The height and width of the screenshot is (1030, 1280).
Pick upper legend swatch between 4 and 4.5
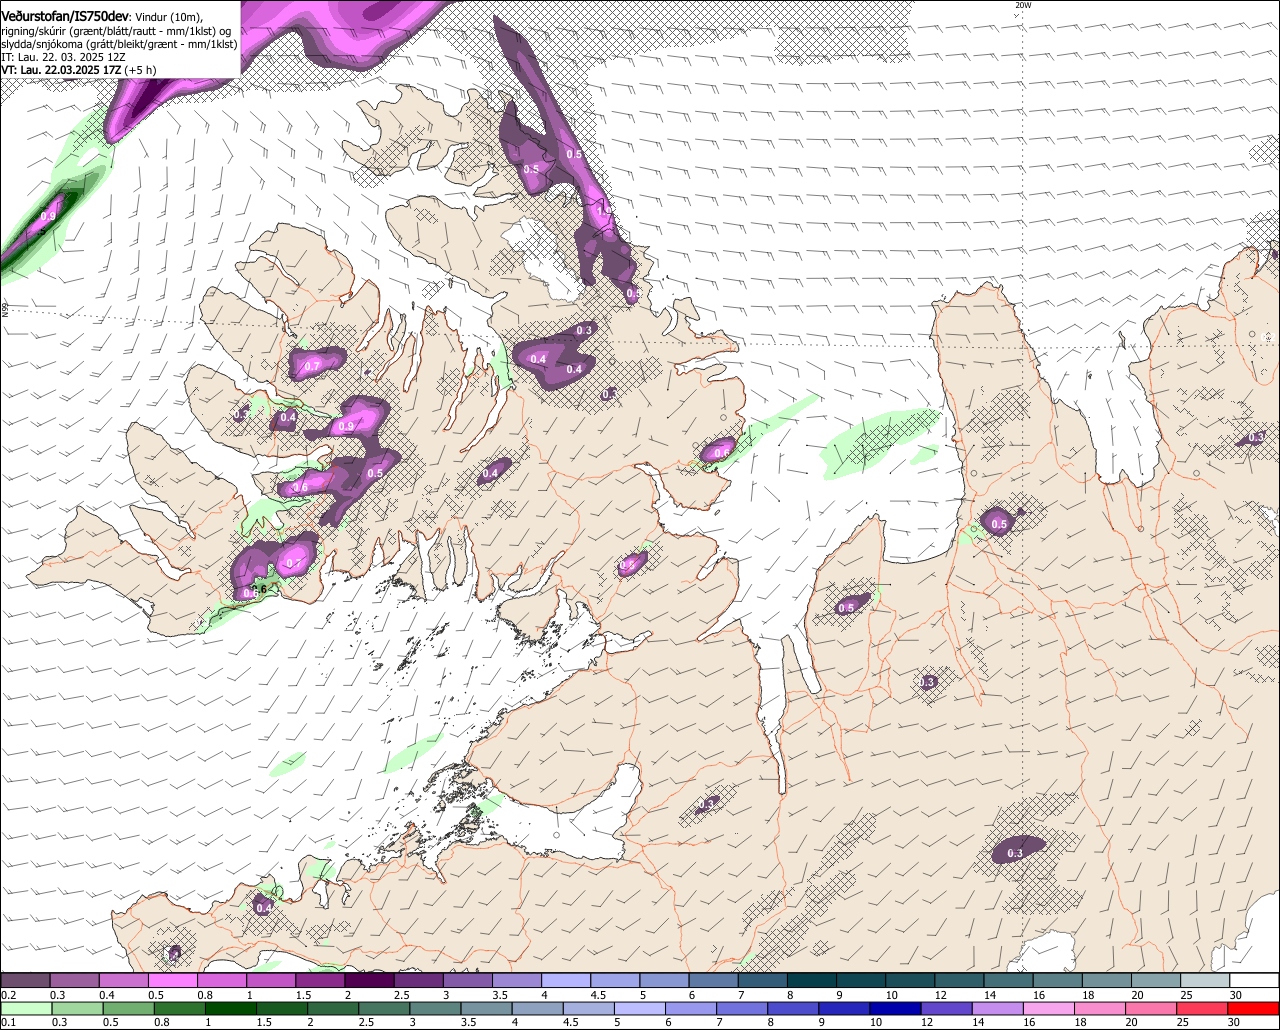coord(567,980)
